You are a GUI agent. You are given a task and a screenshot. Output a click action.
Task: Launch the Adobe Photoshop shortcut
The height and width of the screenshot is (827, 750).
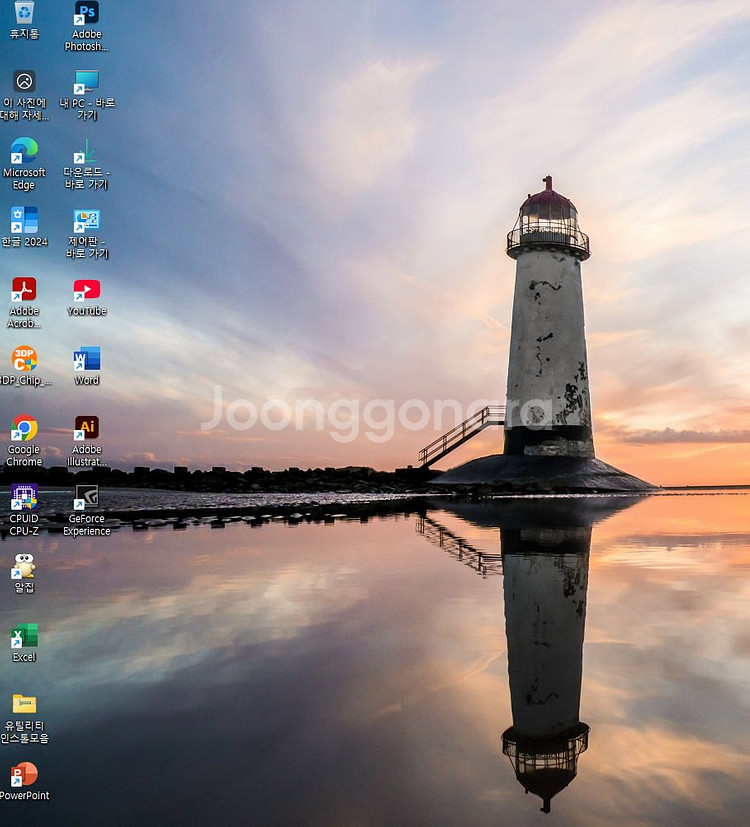click(x=87, y=14)
